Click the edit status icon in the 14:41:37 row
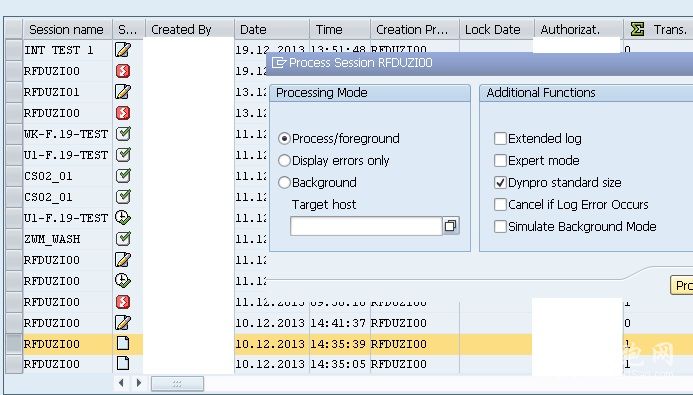 (123, 323)
